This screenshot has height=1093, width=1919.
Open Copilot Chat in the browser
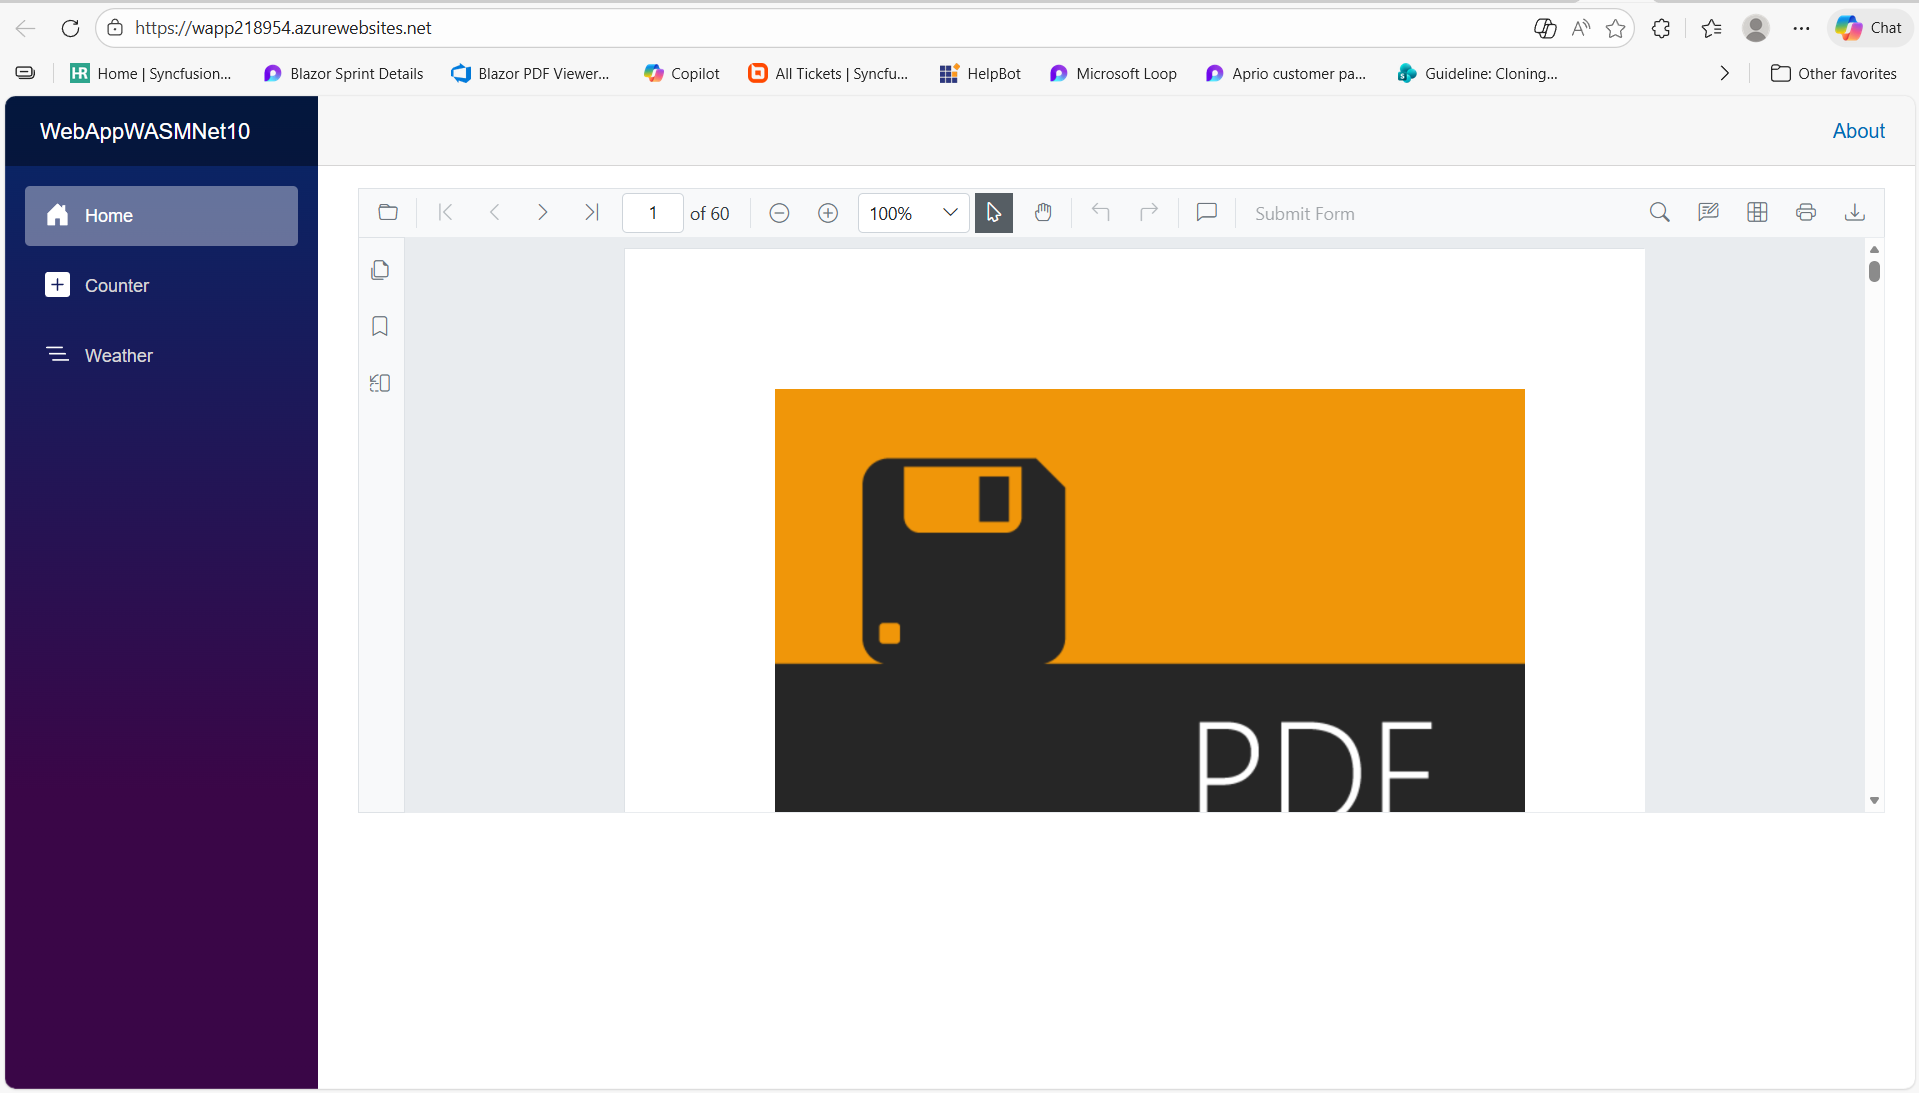click(1869, 28)
